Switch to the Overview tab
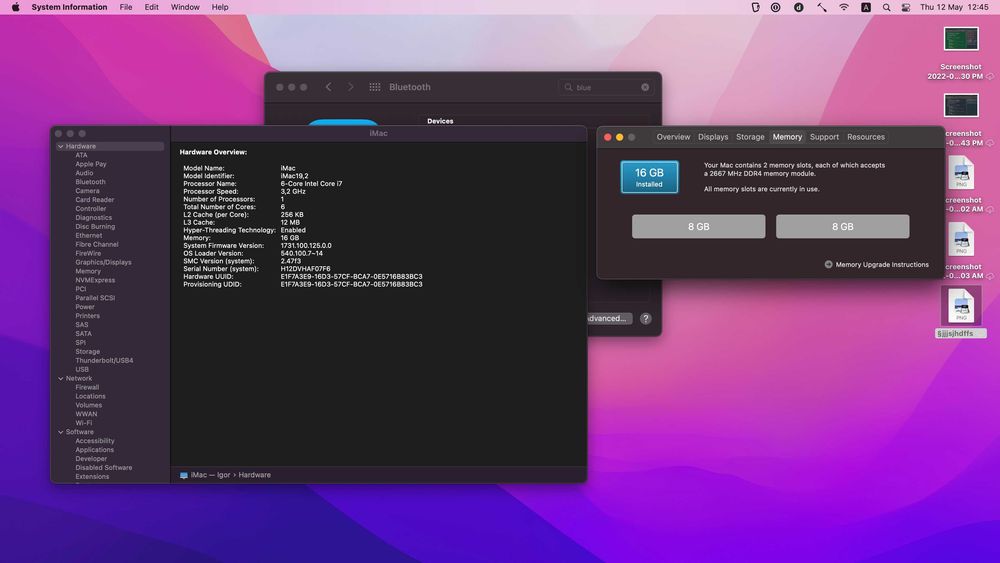The width and height of the screenshot is (1000, 563). point(673,136)
